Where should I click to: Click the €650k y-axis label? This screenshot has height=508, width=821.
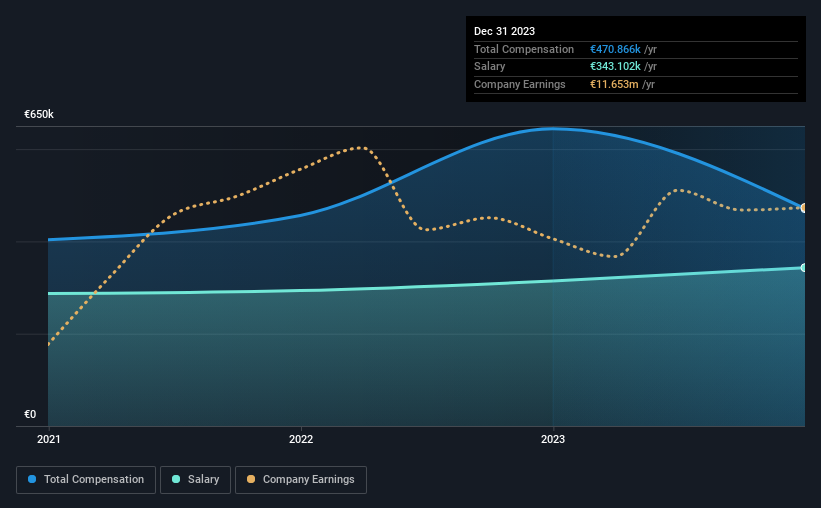tap(39, 114)
